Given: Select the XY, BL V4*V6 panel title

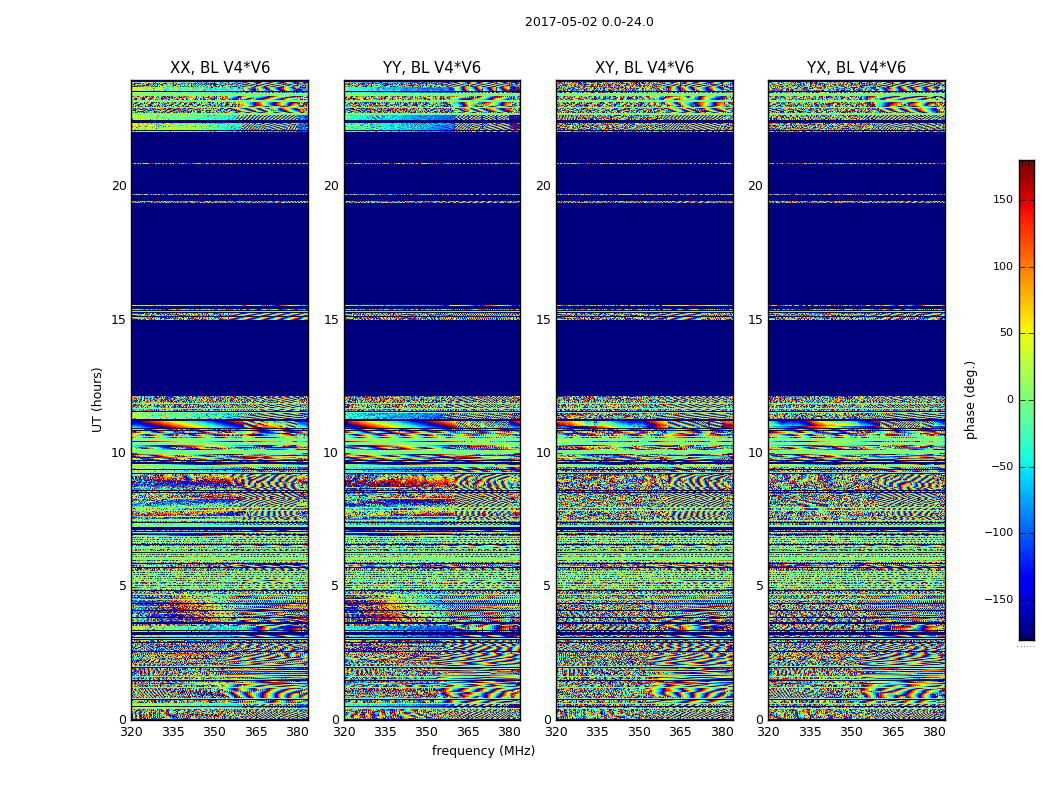Looking at the screenshot, I should pos(644,68).
